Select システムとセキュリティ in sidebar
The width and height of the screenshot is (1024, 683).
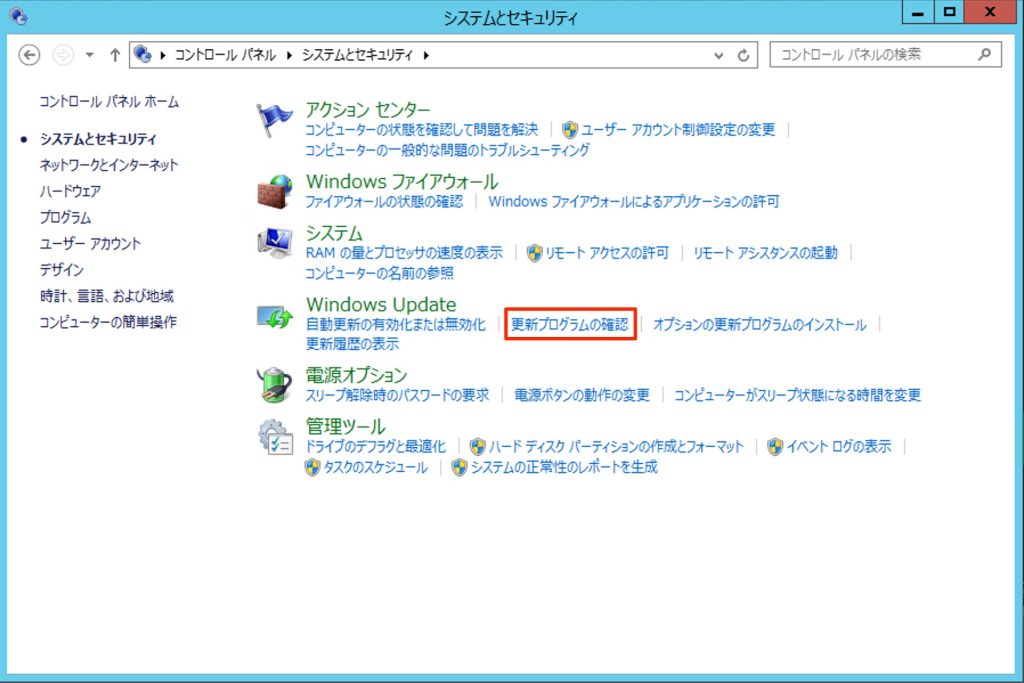point(98,139)
